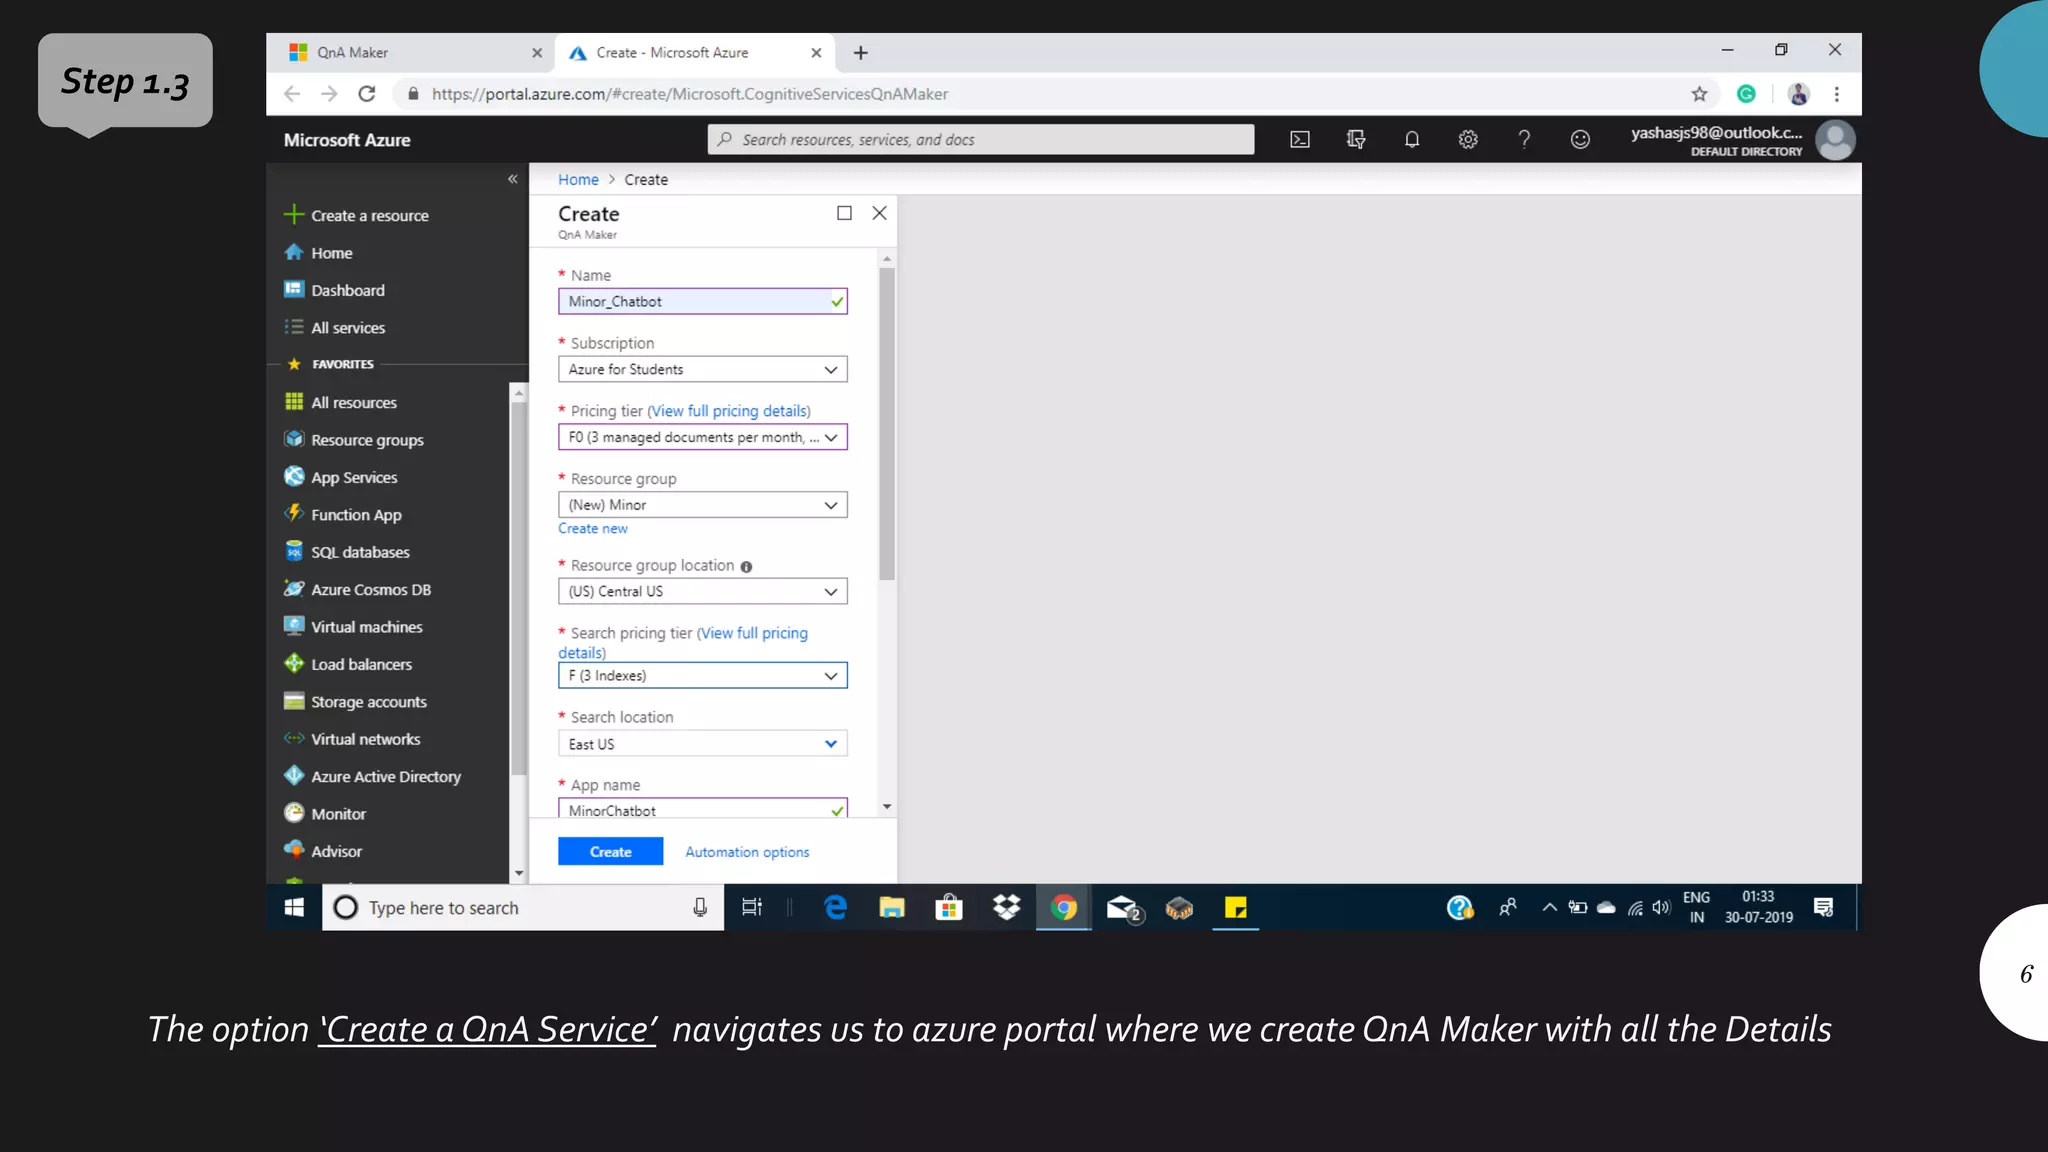Open Microsoft Edge from the taskbar
Viewport: 2048px width, 1152px height.
tap(835, 907)
